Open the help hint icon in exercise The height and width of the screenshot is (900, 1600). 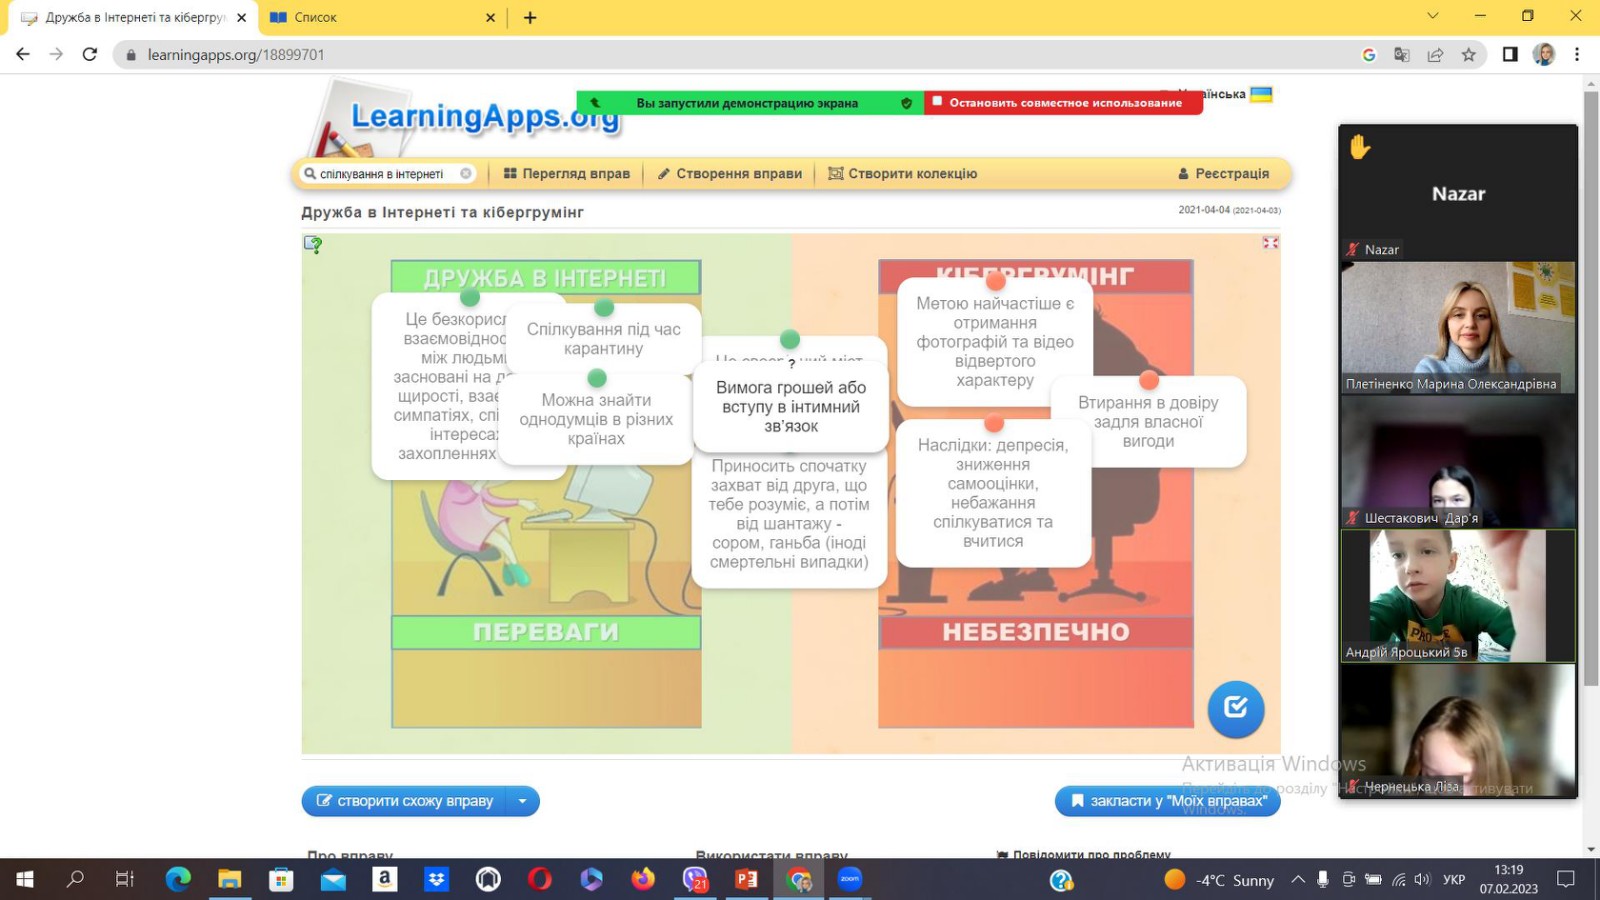(313, 244)
